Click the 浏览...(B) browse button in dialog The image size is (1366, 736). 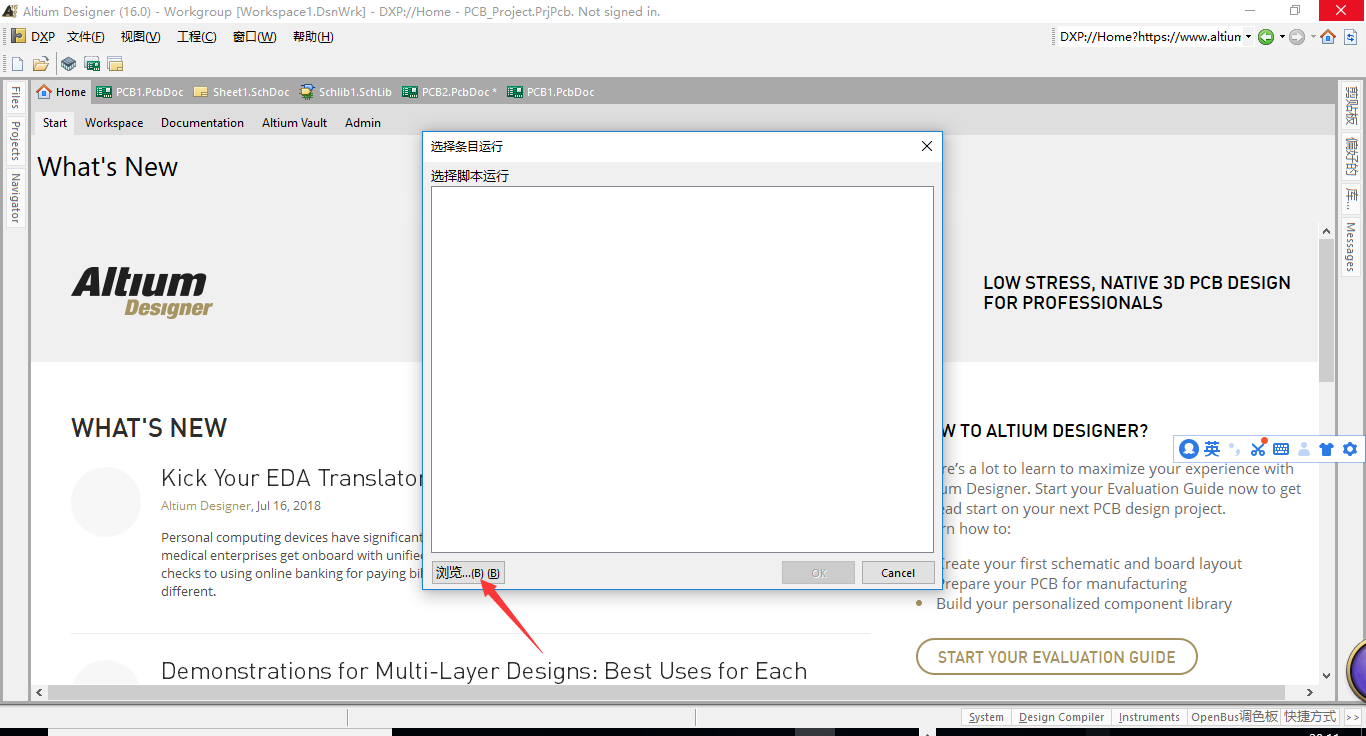coord(468,573)
